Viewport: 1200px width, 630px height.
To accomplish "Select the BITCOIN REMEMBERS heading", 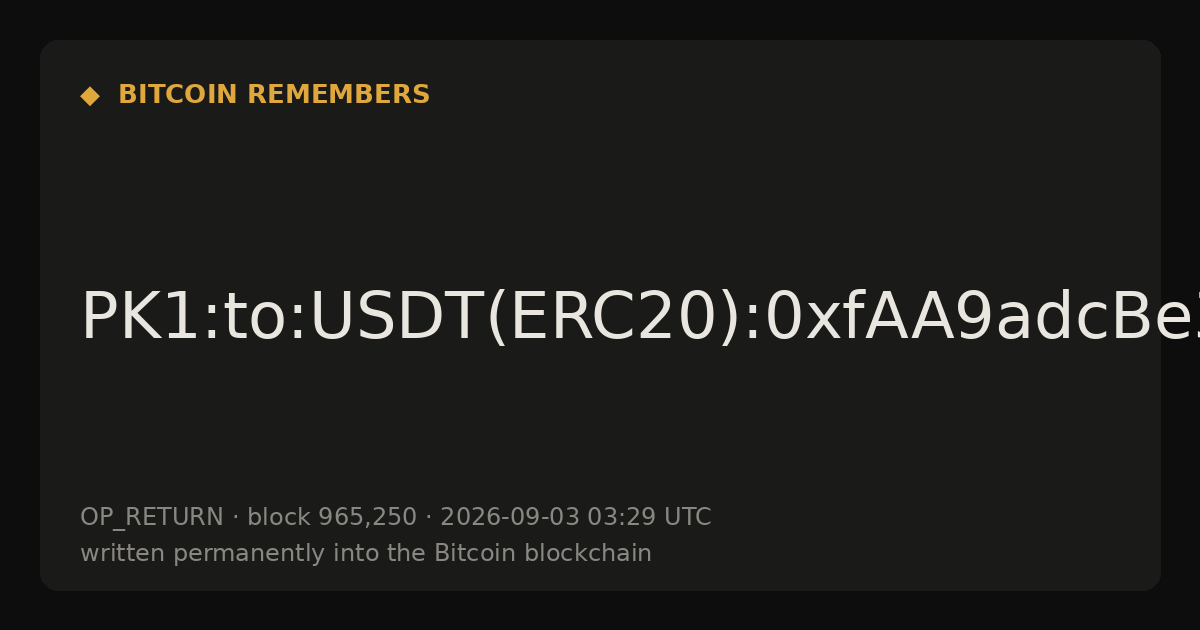I will click(x=274, y=95).
